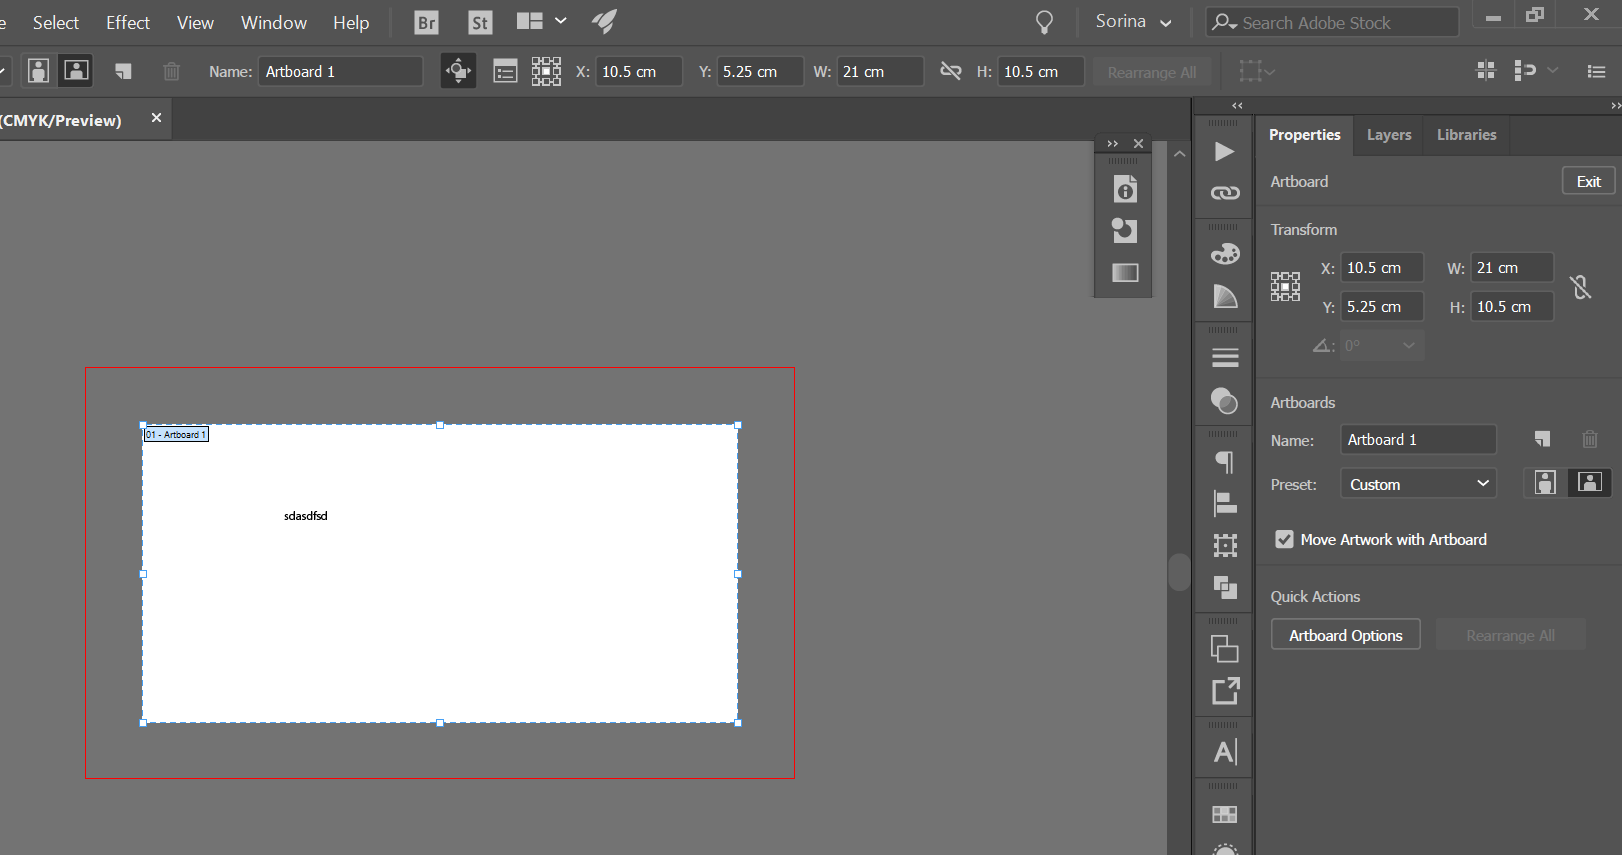The image size is (1622, 855).
Task: Click middle icon in floating panel dock
Action: (x=1125, y=231)
